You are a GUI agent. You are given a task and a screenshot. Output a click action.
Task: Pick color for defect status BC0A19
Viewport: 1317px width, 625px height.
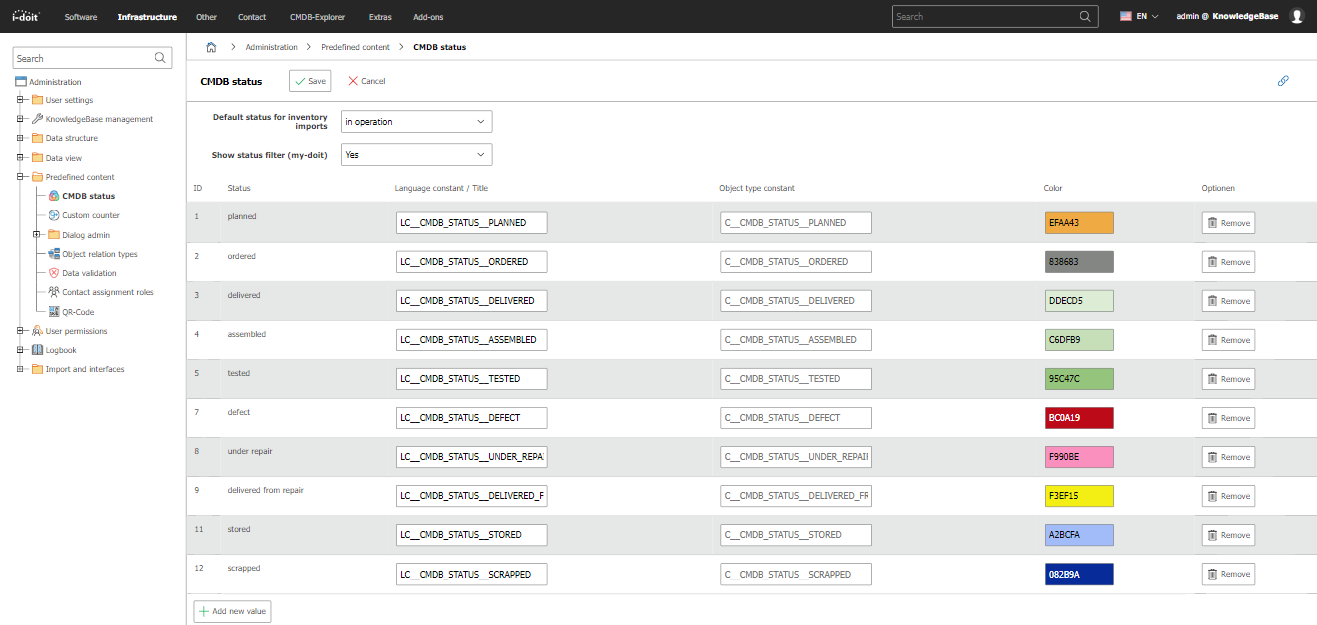1079,418
